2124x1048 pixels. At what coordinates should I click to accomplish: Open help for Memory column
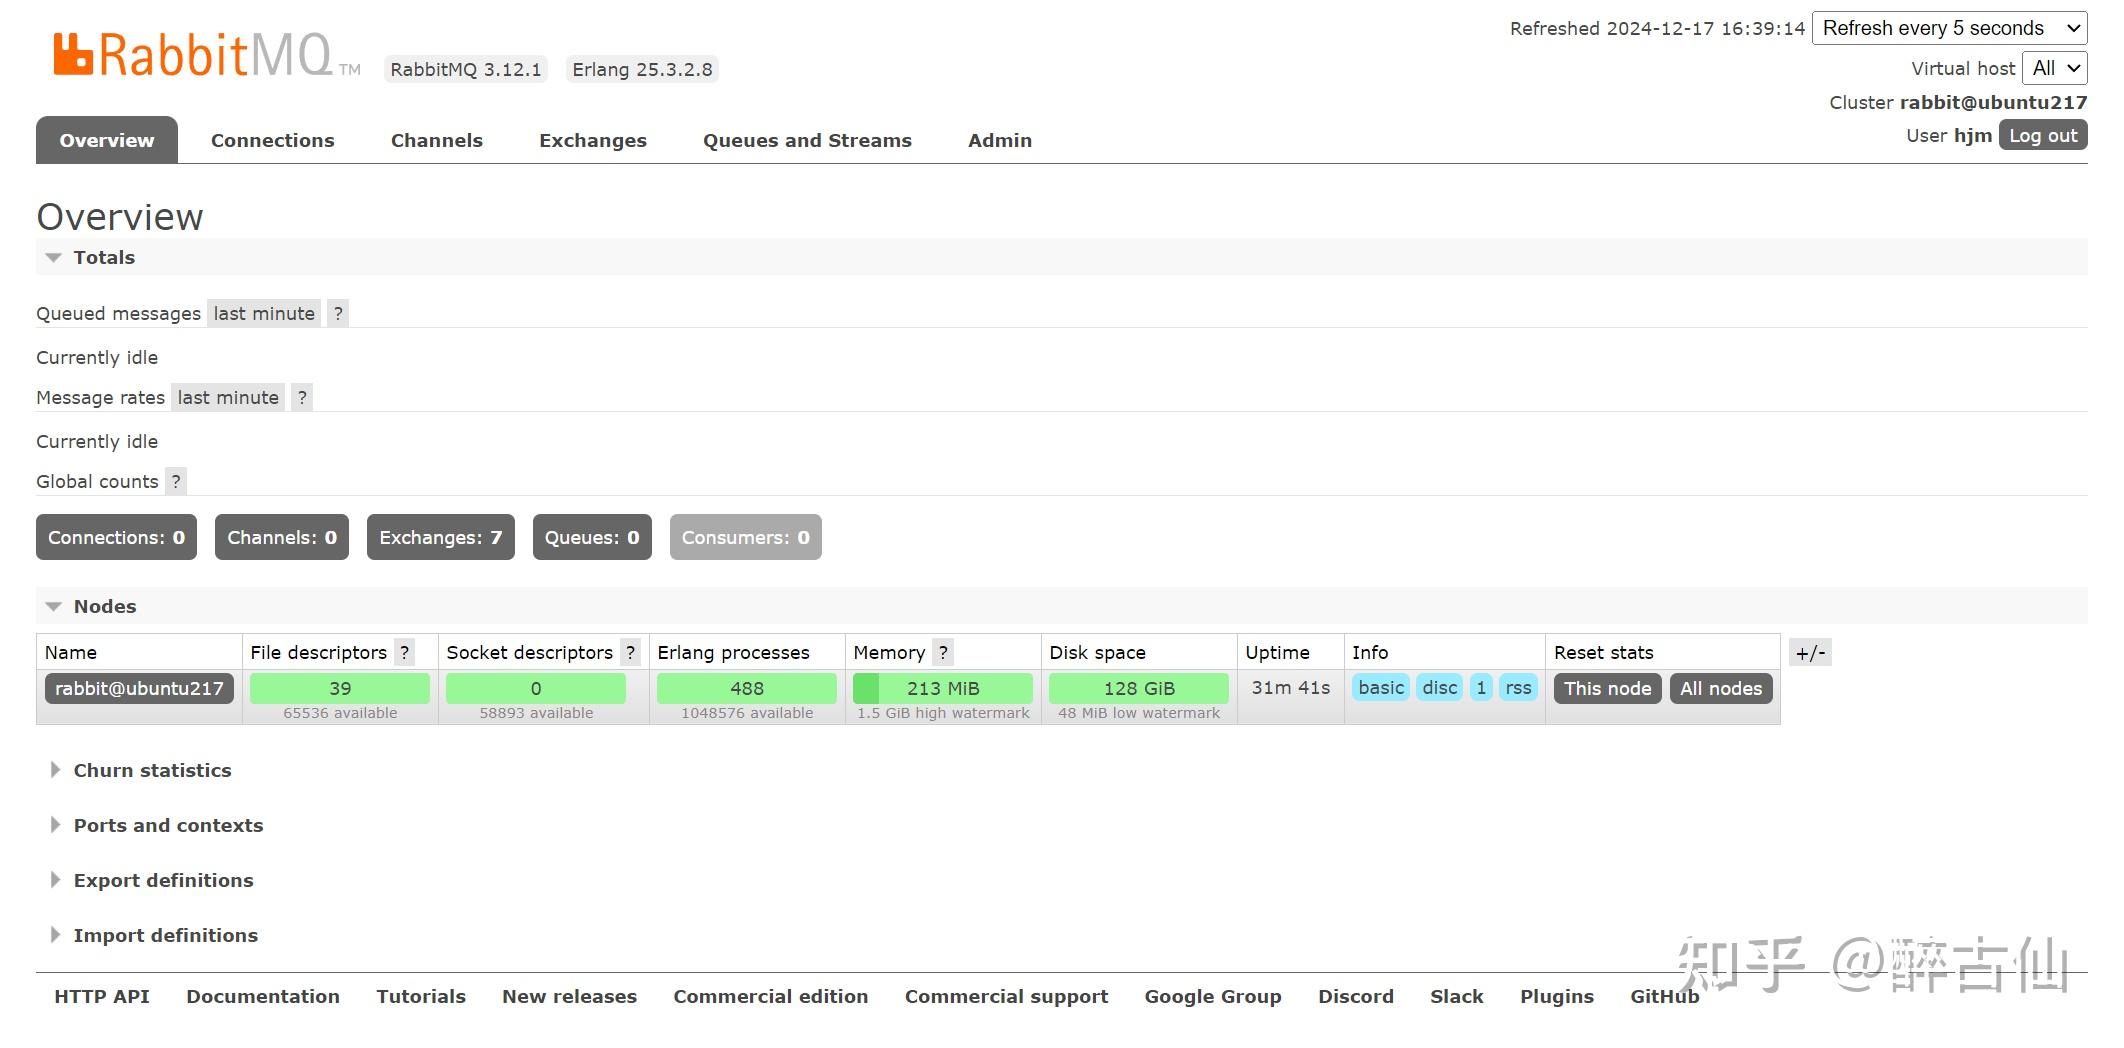943,653
